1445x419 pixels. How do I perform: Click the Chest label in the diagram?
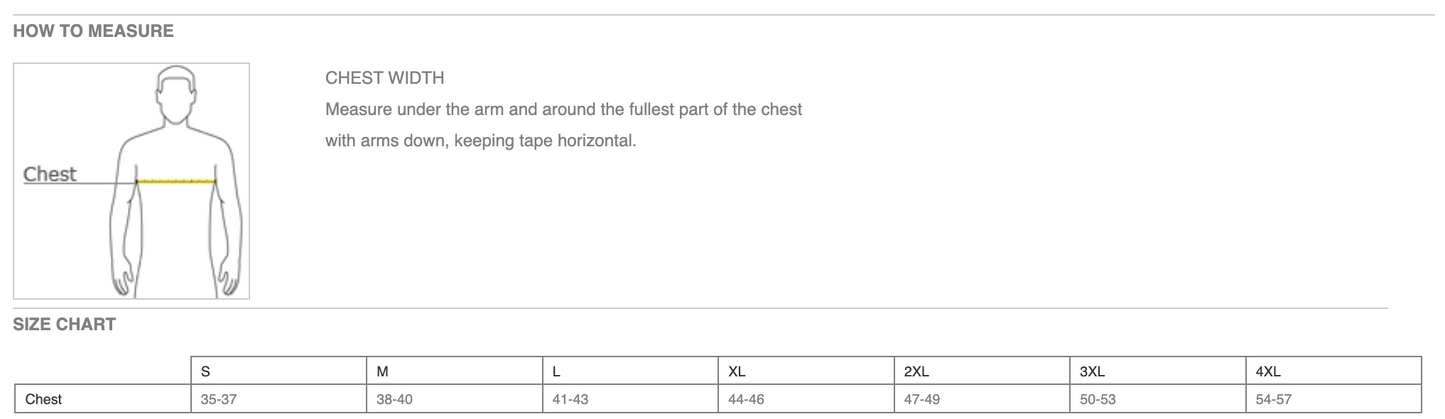point(50,174)
